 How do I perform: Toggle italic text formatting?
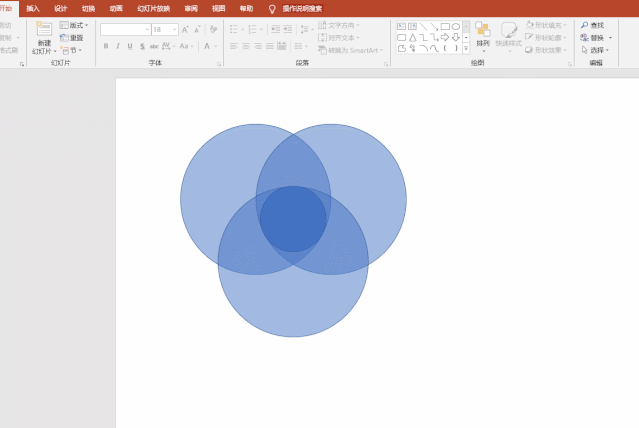pos(117,46)
